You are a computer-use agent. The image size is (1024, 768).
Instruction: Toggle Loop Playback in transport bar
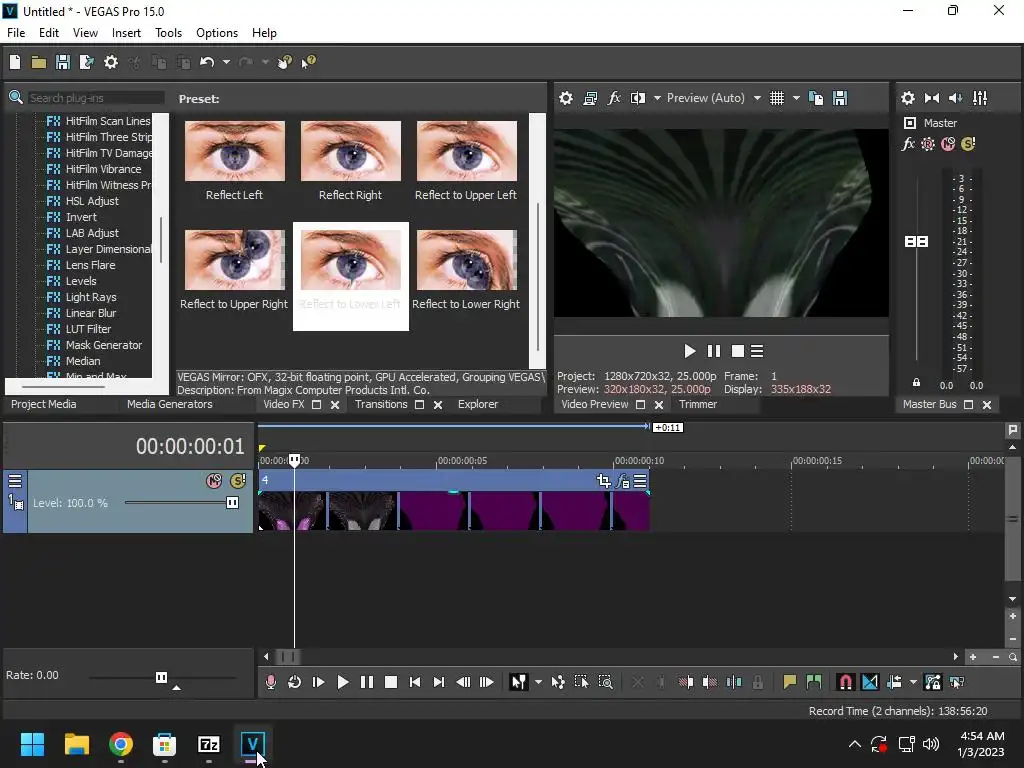coord(295,682)
